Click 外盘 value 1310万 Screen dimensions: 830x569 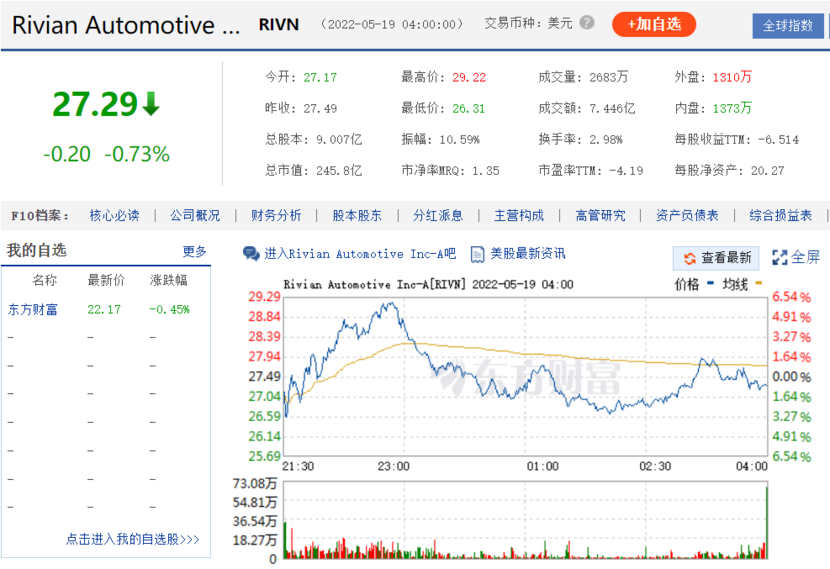pos(732,77)
